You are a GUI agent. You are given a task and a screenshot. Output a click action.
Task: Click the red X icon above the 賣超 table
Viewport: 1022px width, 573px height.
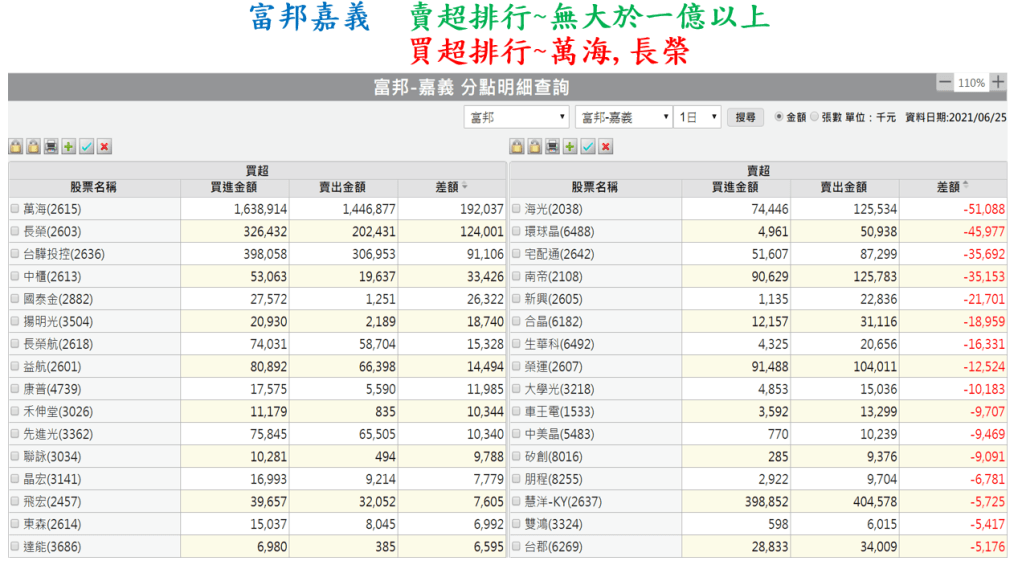605,147
